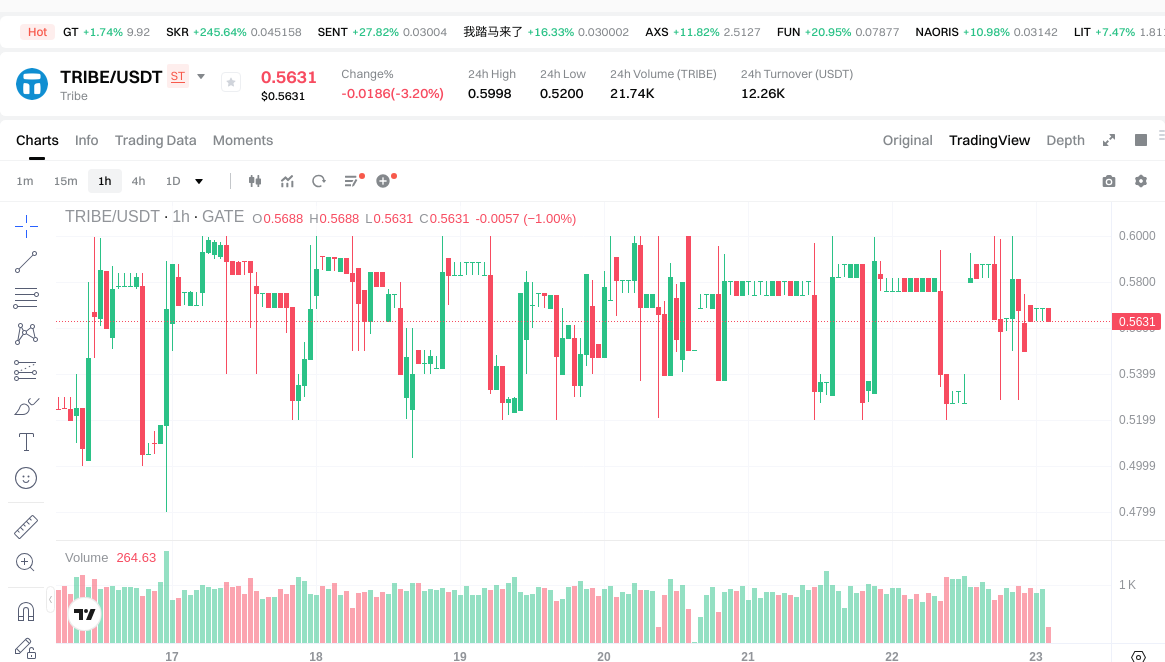
Task: Toggle favorite star for TRIBE/USDT
Action: coord(231,83)
